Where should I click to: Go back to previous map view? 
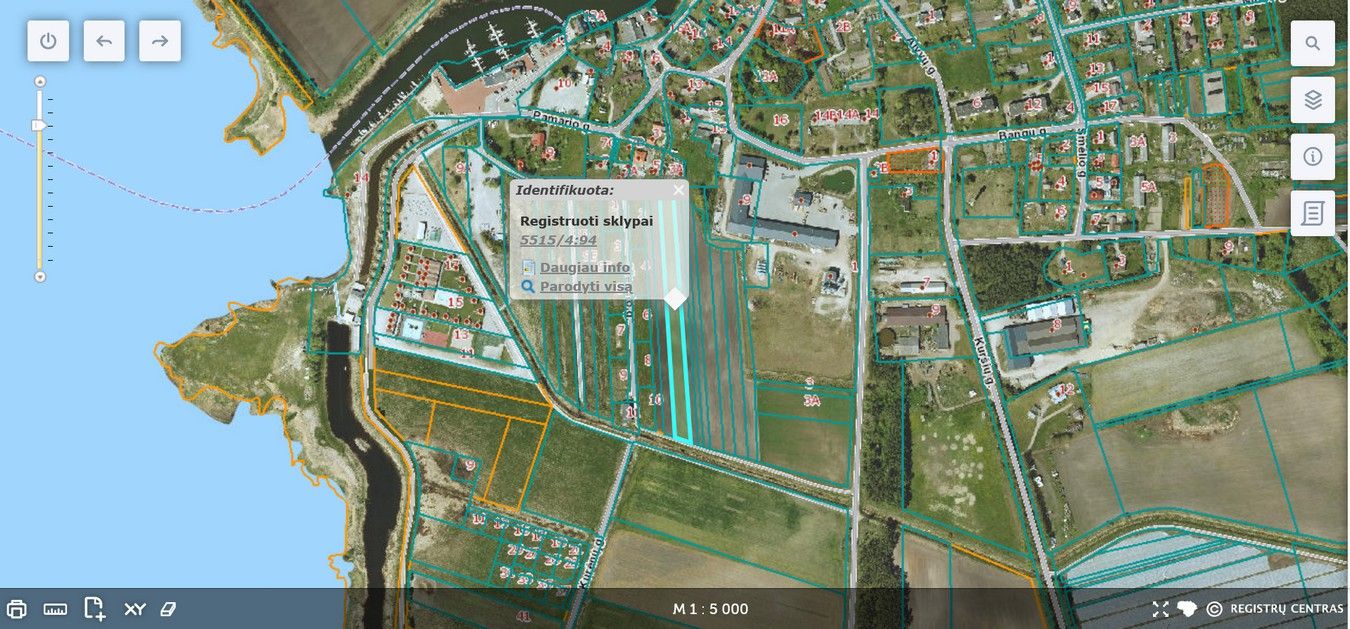click(104, 41)
